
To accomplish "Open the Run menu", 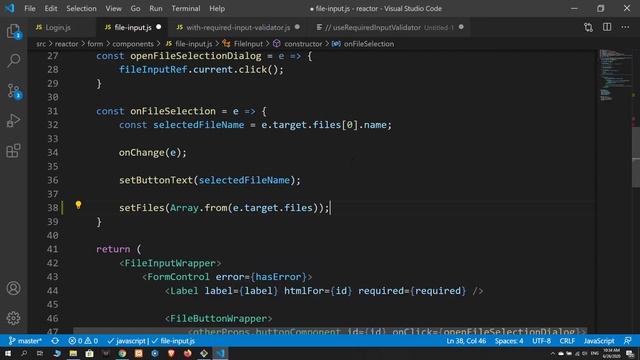I will click(156, 8).
